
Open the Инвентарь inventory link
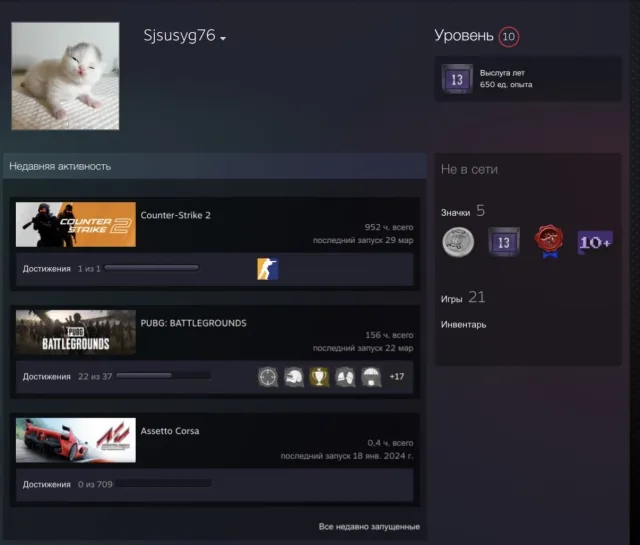tap(463, 325)
